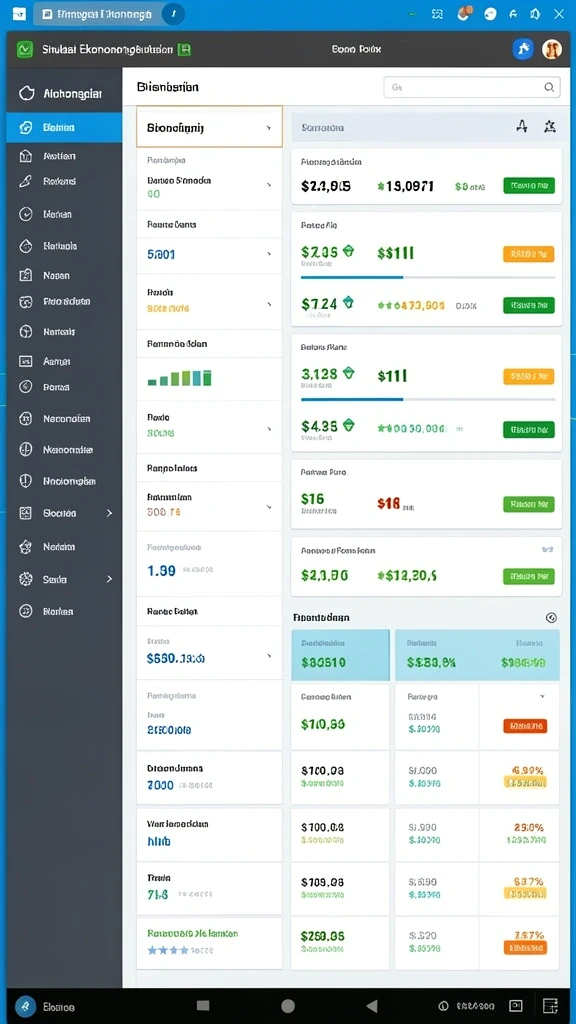Open the chevron dropdown in the lower table header

[x=542, y=697]
